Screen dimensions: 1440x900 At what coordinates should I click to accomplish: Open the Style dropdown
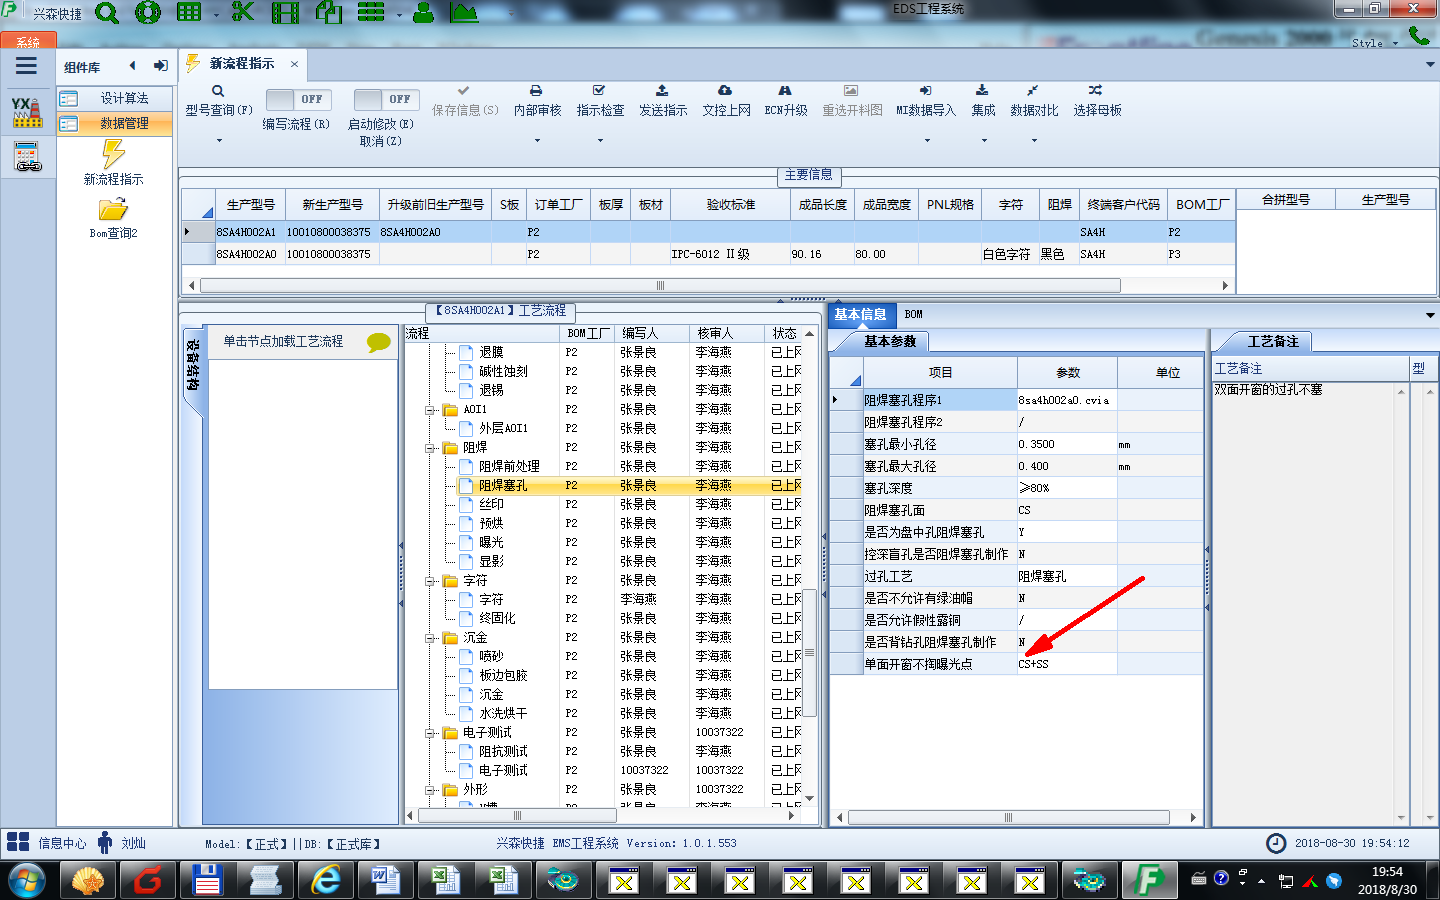(1375, 43)
